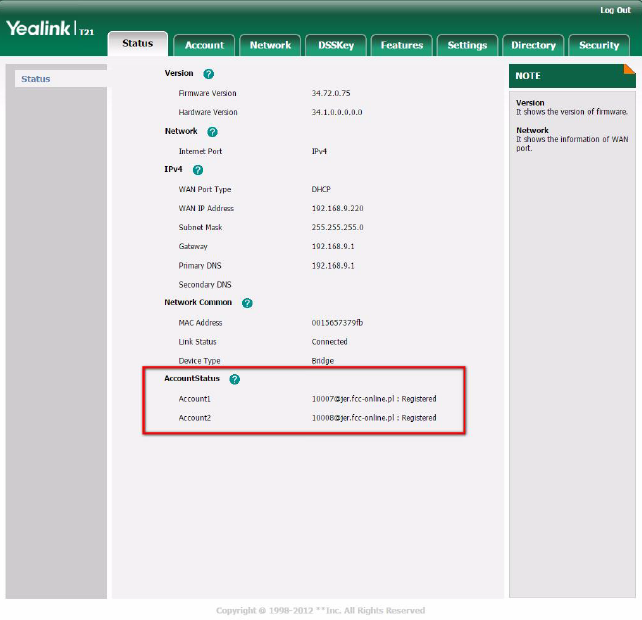Viewport: 642px width, 620px height.
Task: Click the Version help question-mark icon
Action: pos(208,74)
